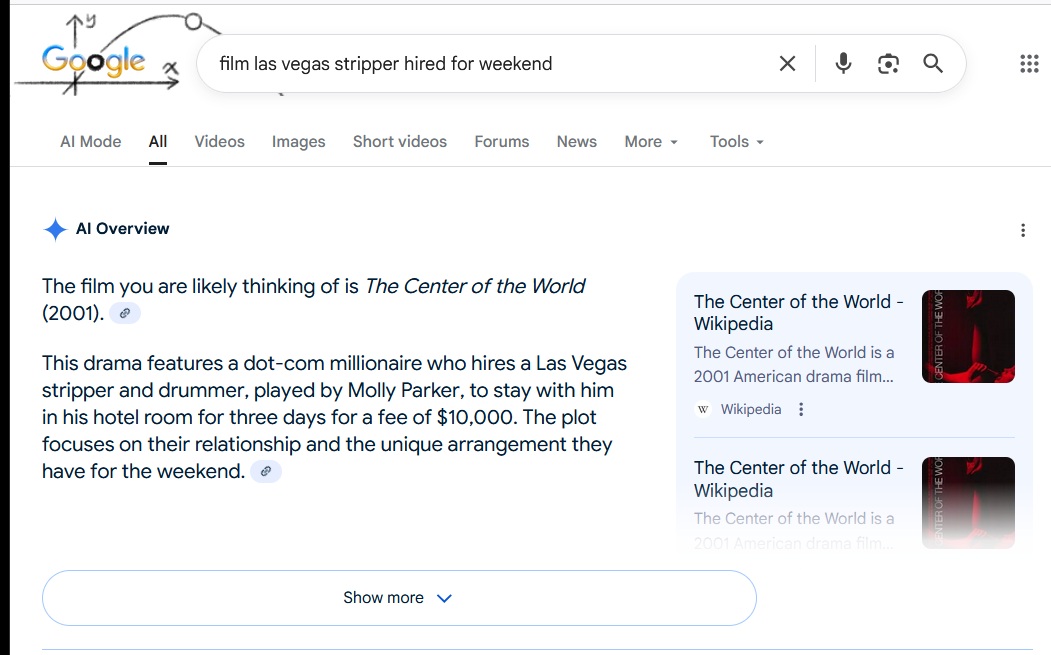Image resolution: width=1051 pixels, height=655 pixels.
Task: Click inside the search query text field
Action: tap(480, 64)
